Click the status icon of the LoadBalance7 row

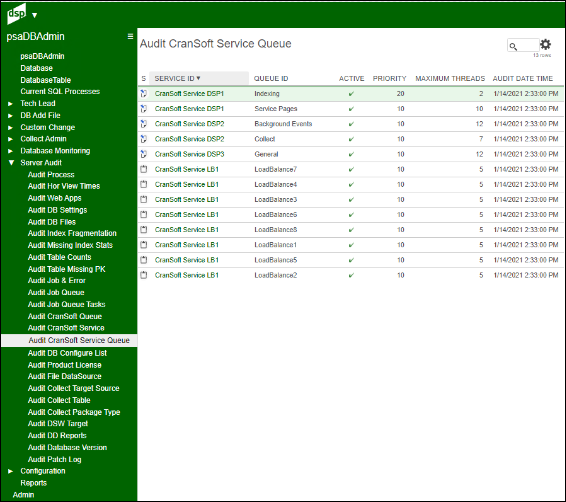(144, 169)
